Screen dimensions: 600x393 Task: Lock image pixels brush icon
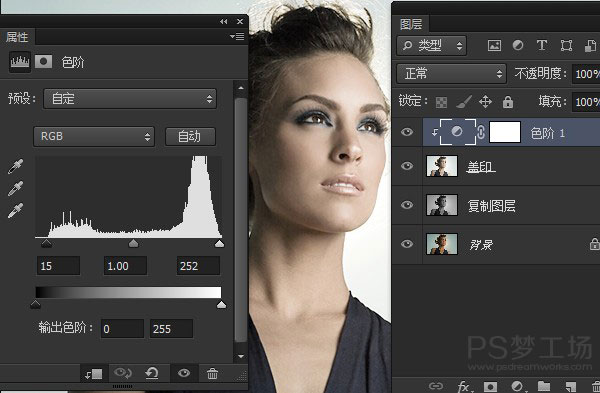[464, 102]
